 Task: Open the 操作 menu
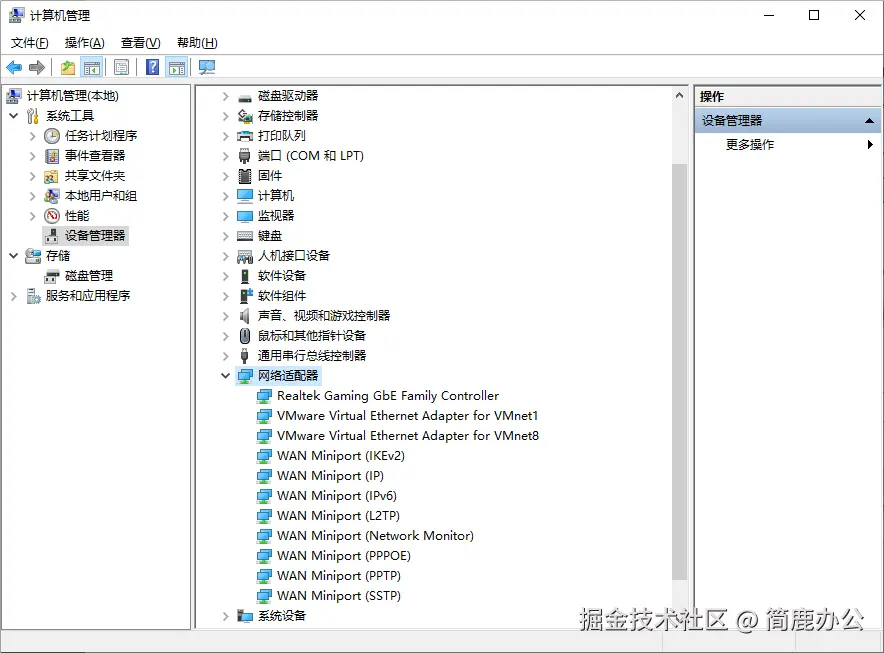pyautogui.click(x=84, y=43)
